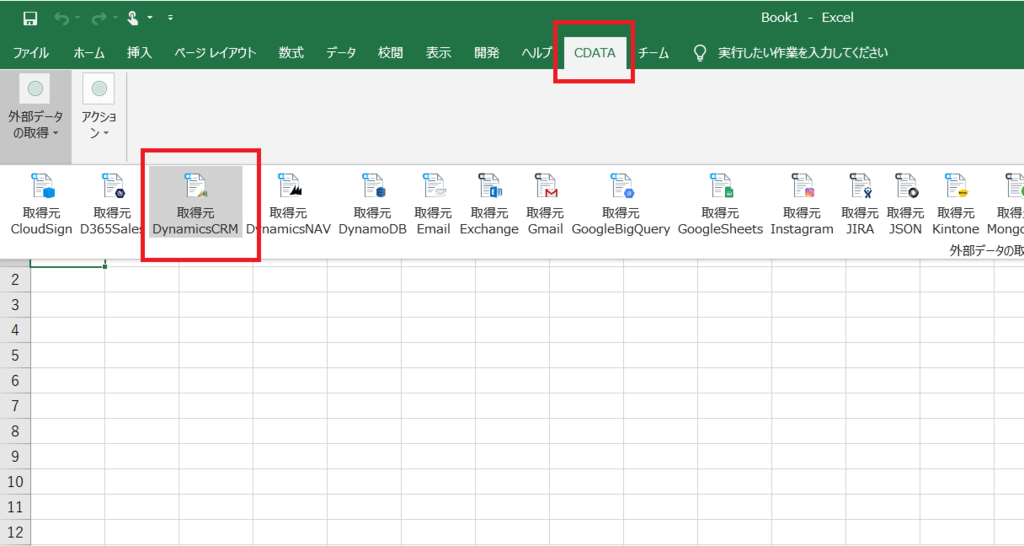Screen dimensions: 1024x546
Task: Choose 取得元 JIRA data source
Action: (x=860, y=203)
